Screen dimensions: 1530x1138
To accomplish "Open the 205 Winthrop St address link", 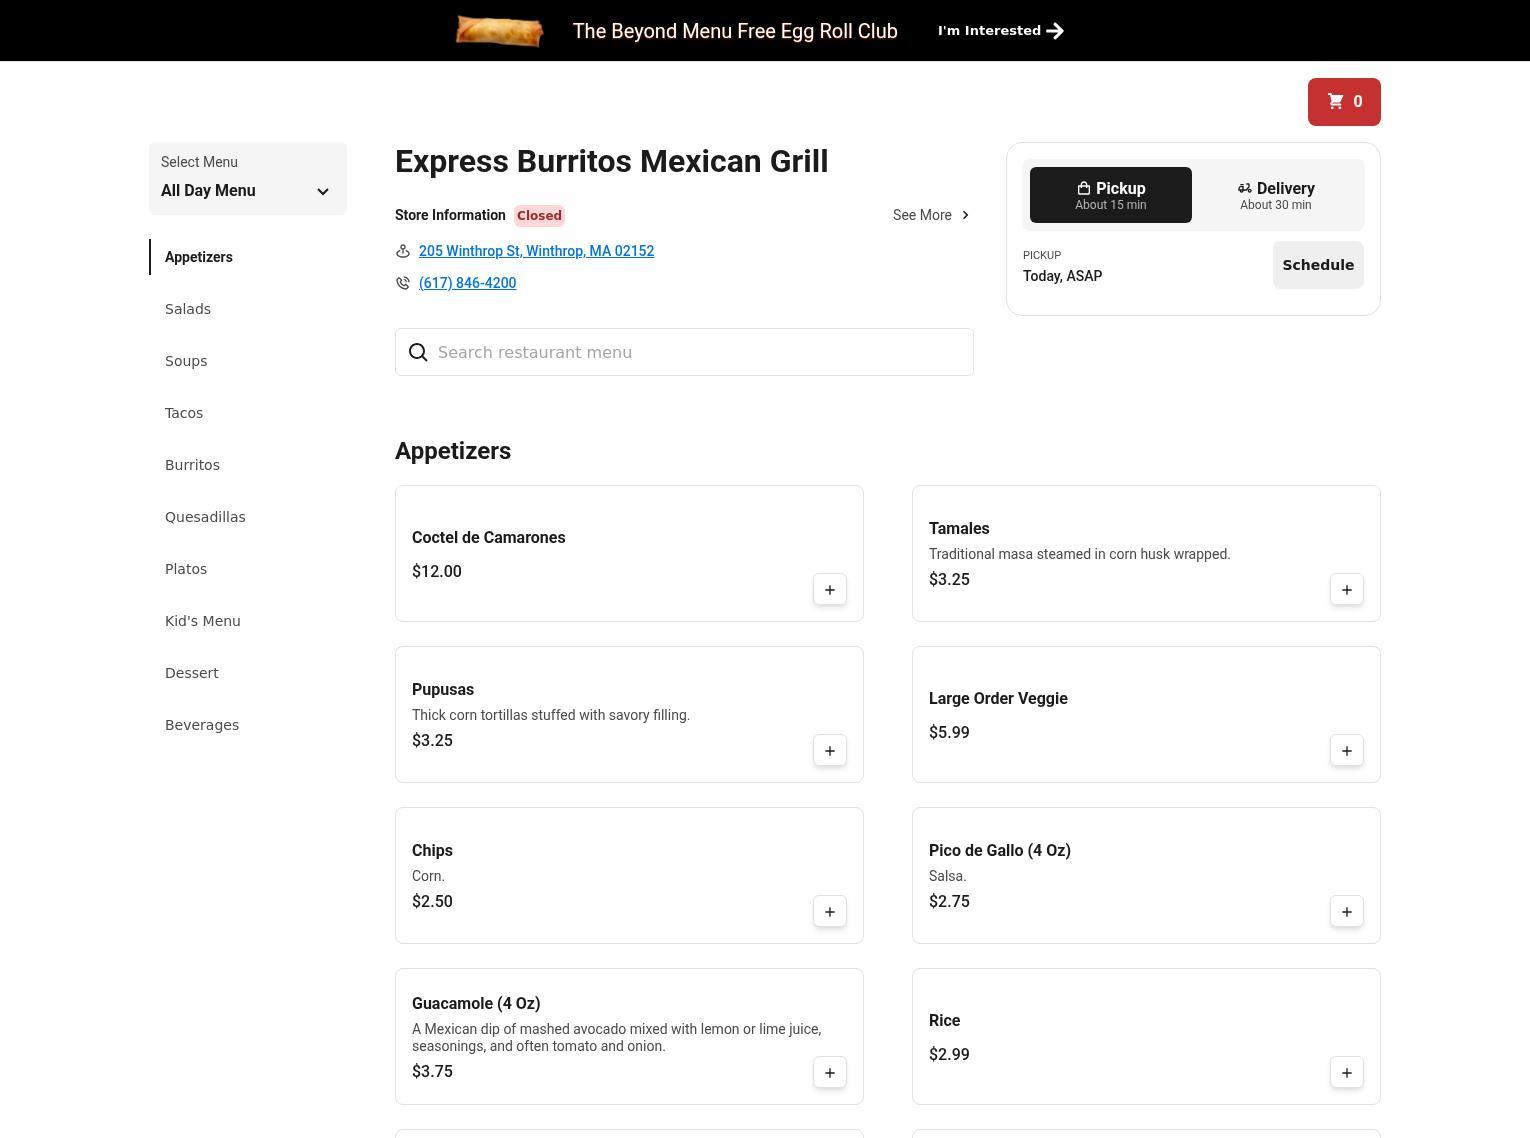I will pyautogui.click(x=536, y=251).
